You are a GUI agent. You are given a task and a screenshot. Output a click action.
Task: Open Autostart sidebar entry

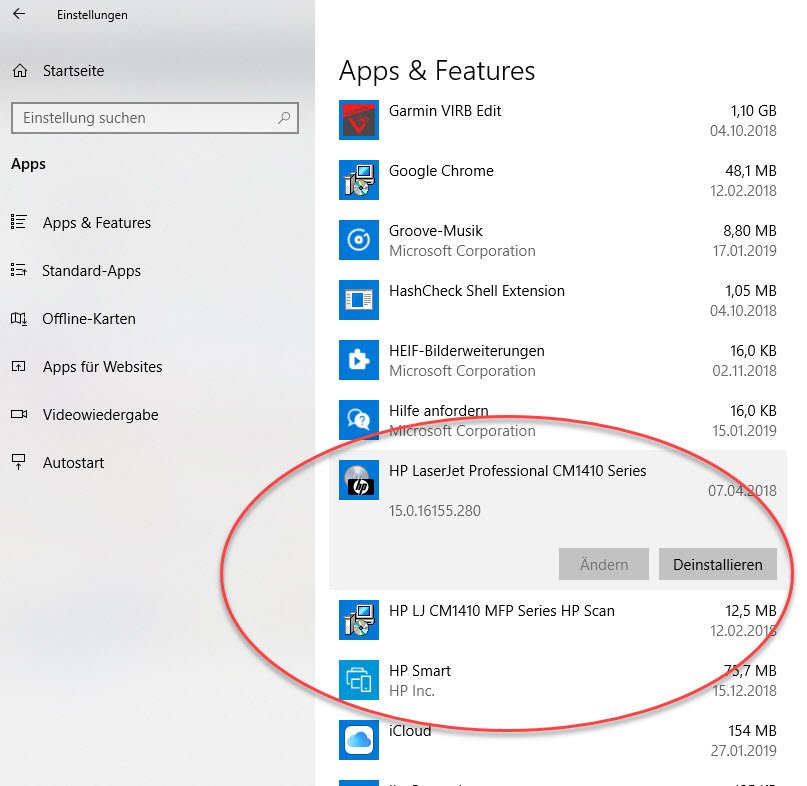tap(73, 463)
